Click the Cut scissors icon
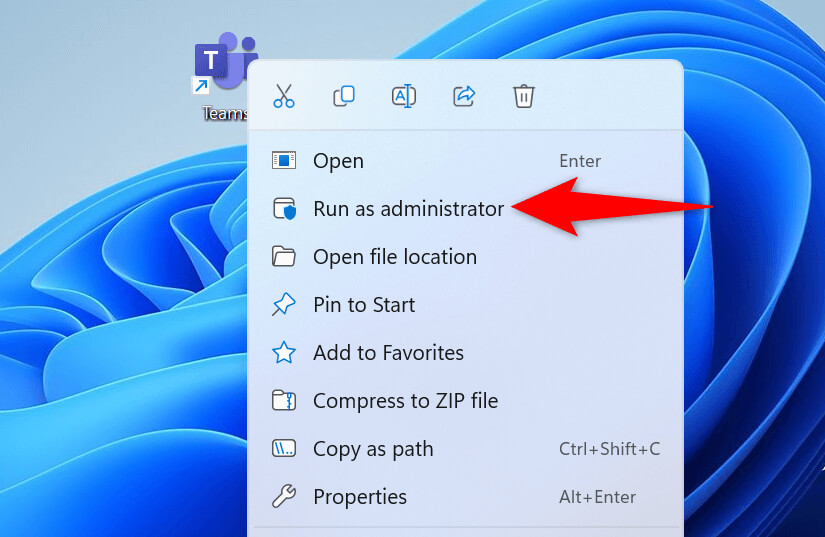 pos(284,96)
